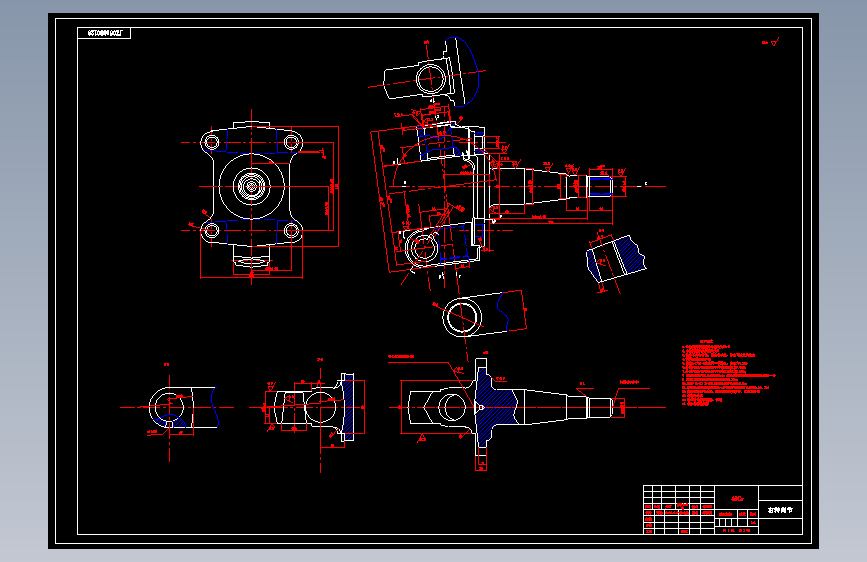
Task: Select the red technical requirements notes block
Action: (x=728, y=373)
